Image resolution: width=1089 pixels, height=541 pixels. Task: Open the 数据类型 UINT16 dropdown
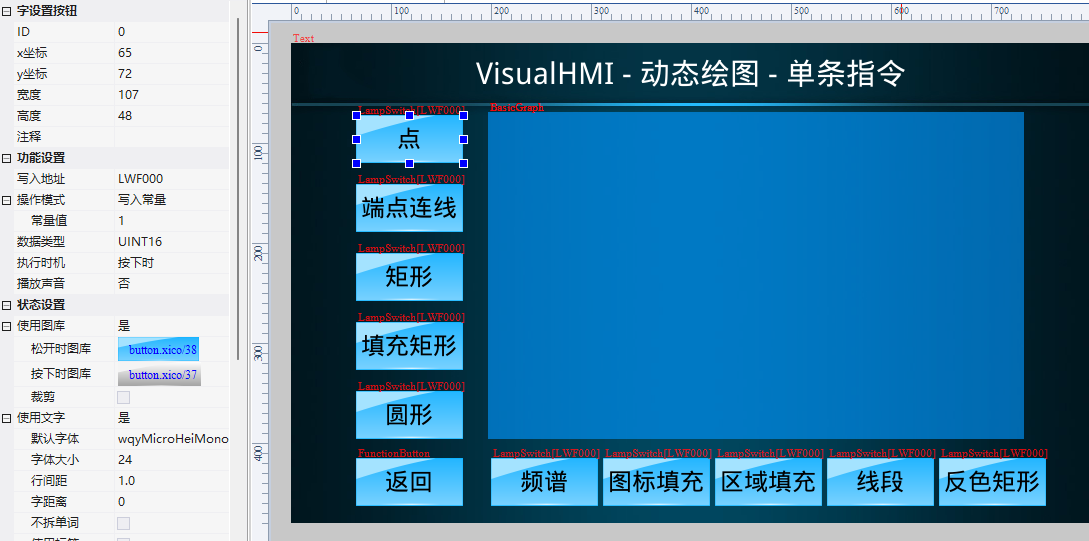172,242
